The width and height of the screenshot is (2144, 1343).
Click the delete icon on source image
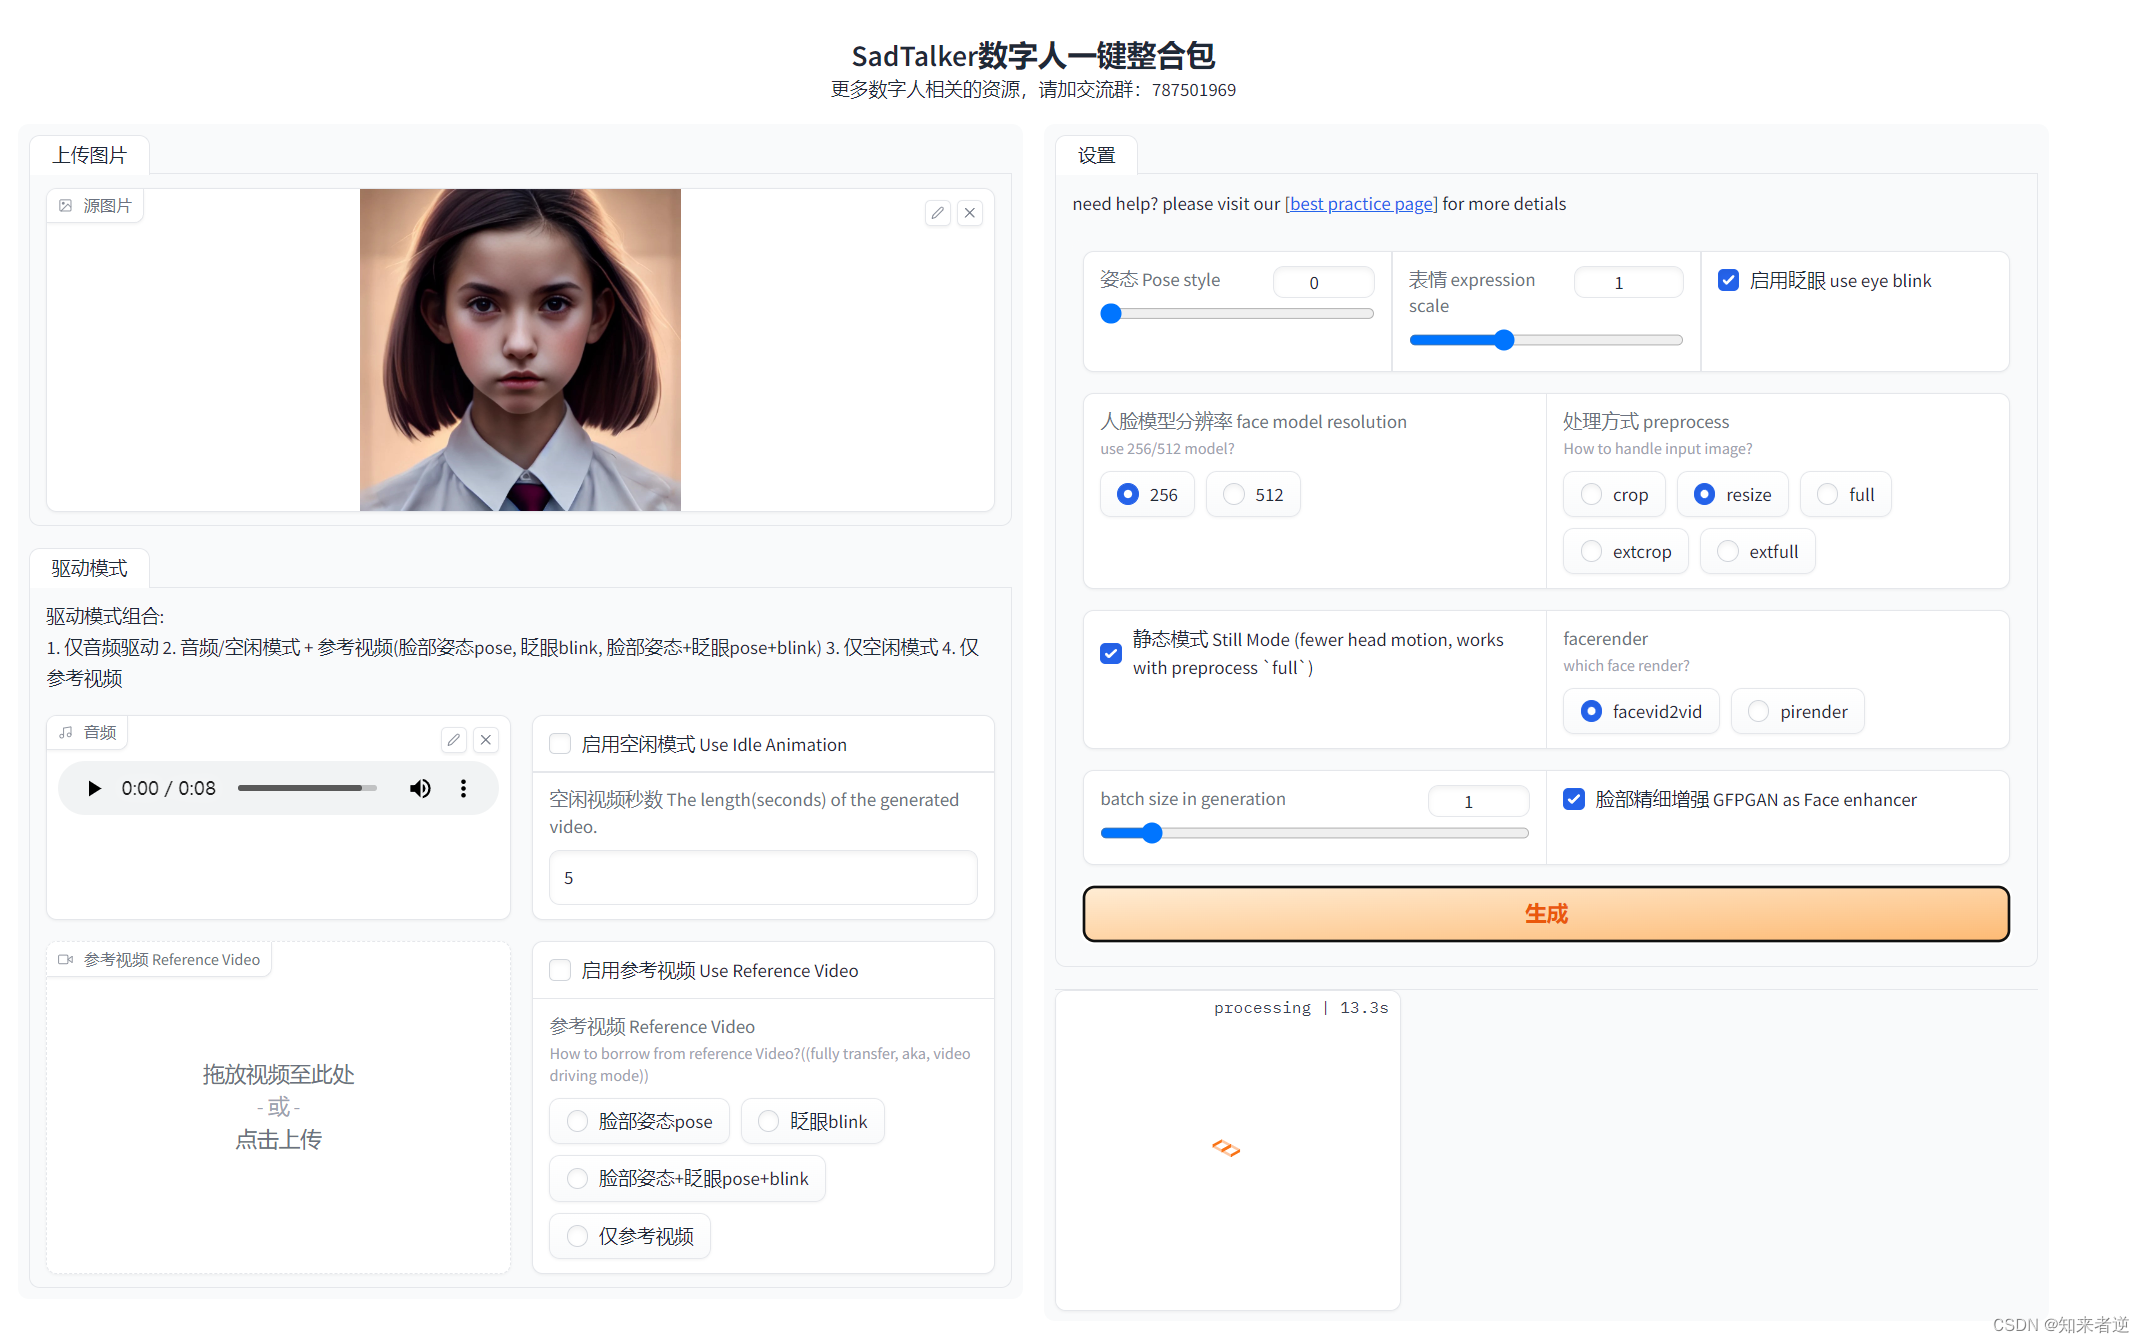click(970, 212)
